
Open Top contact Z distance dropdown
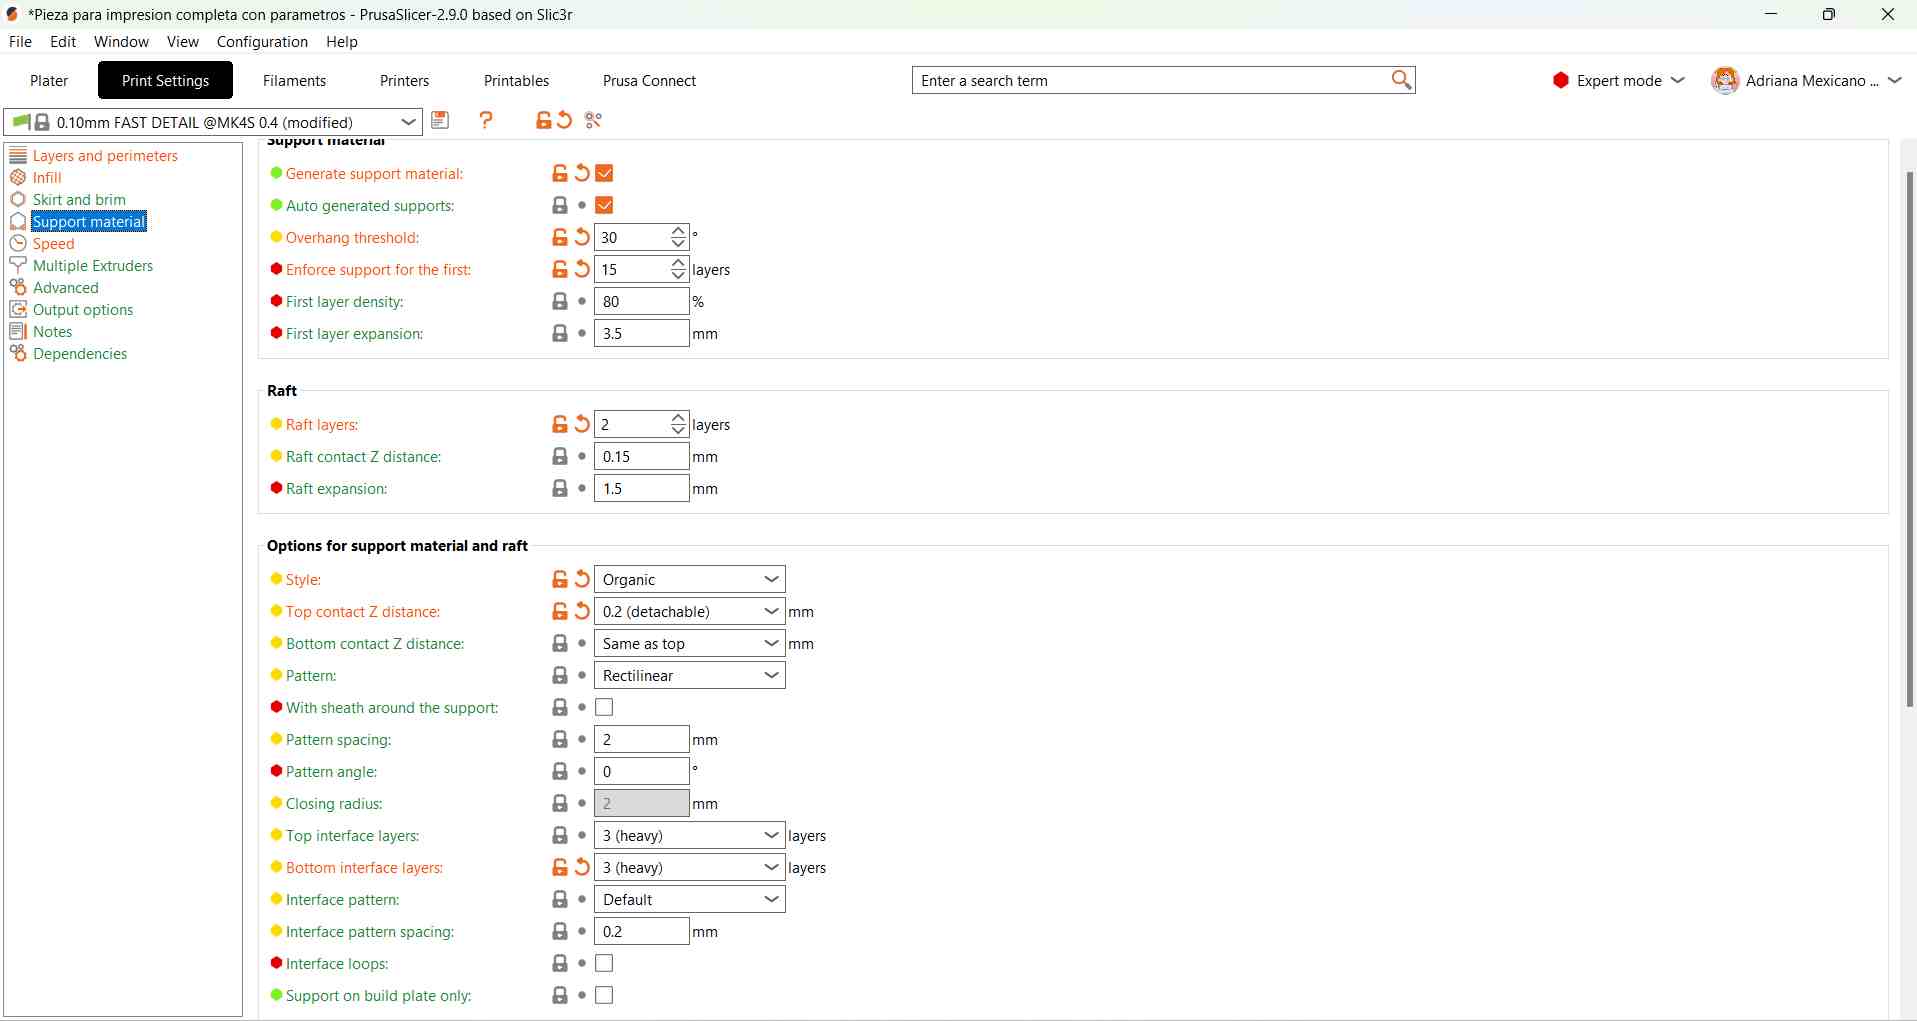690,612
